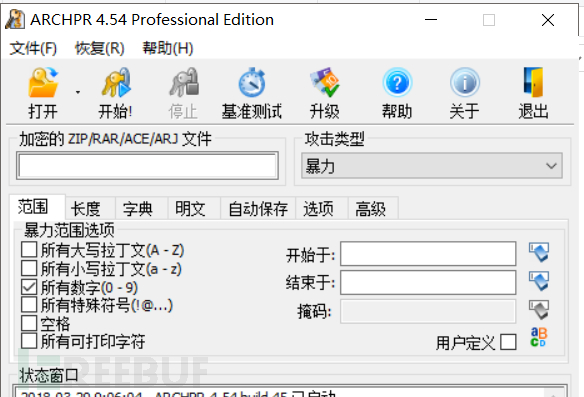
Task: Click the clear icon beside 掩码
Action: pyautogui.click(x=539, y=310)
